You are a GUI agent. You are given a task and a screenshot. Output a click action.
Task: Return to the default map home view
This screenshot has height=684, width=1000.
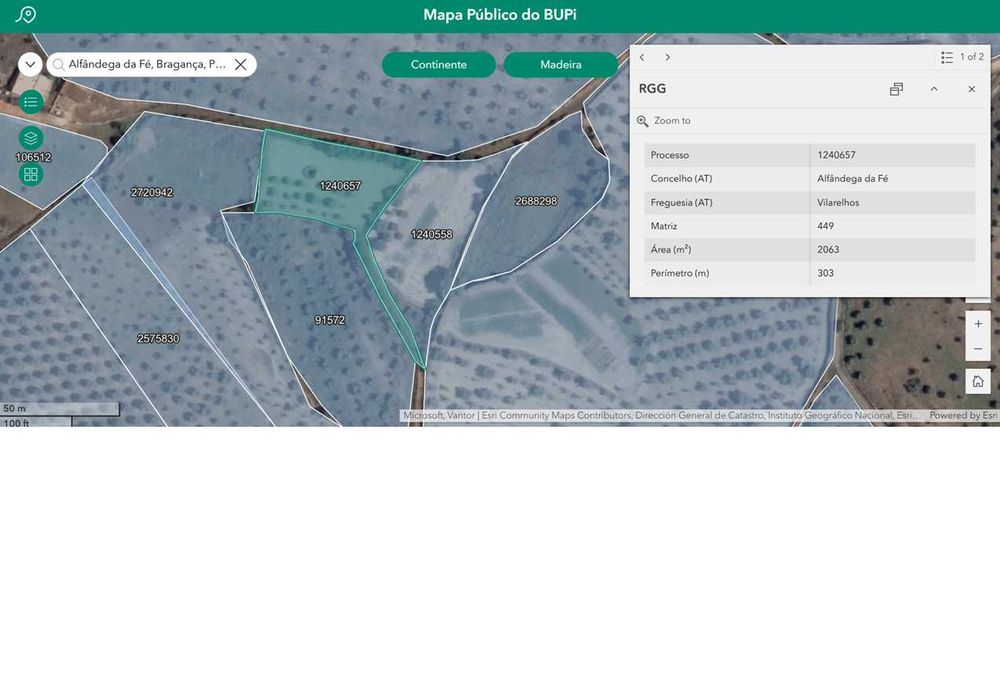978,381
